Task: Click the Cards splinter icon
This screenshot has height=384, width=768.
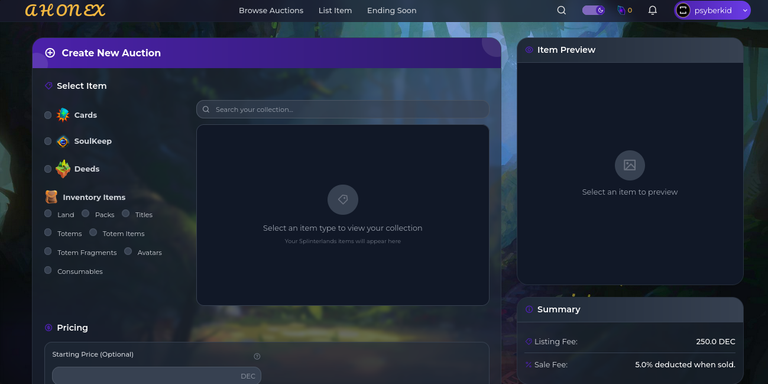Action: [x=63, y=115]
